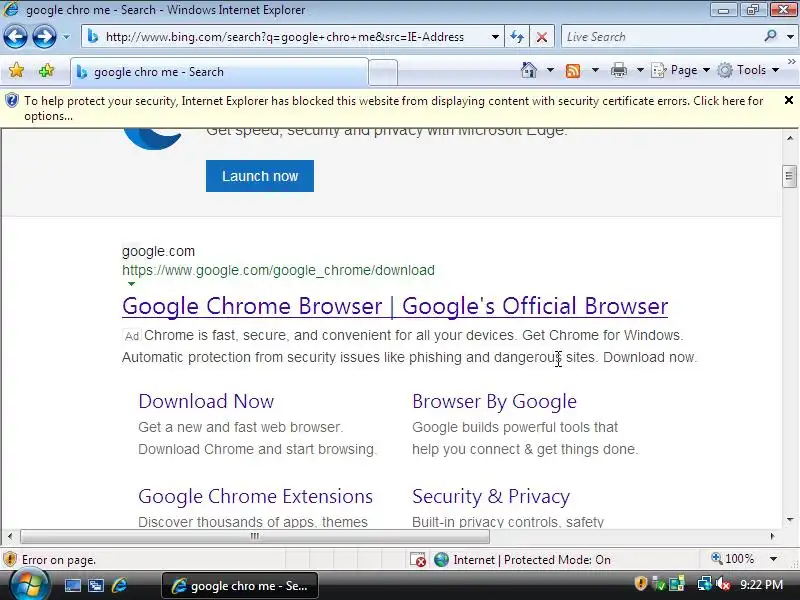Click the vertical scrollbar up arrow

tap(790, 138)
